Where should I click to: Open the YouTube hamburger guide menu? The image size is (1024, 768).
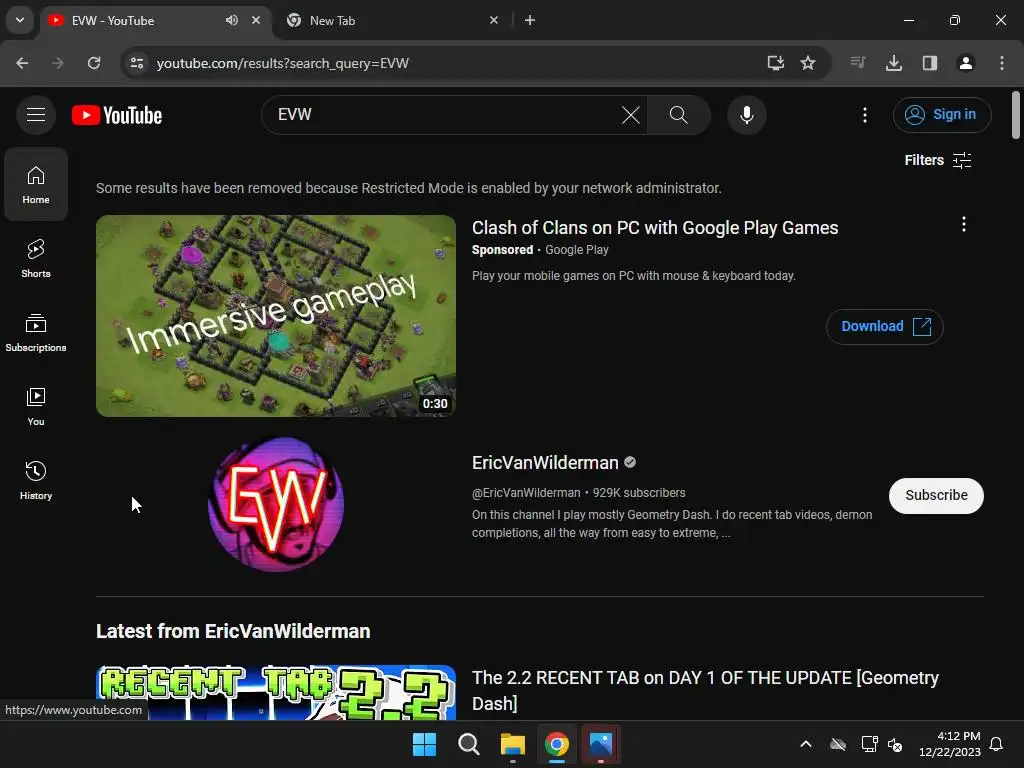36,115
